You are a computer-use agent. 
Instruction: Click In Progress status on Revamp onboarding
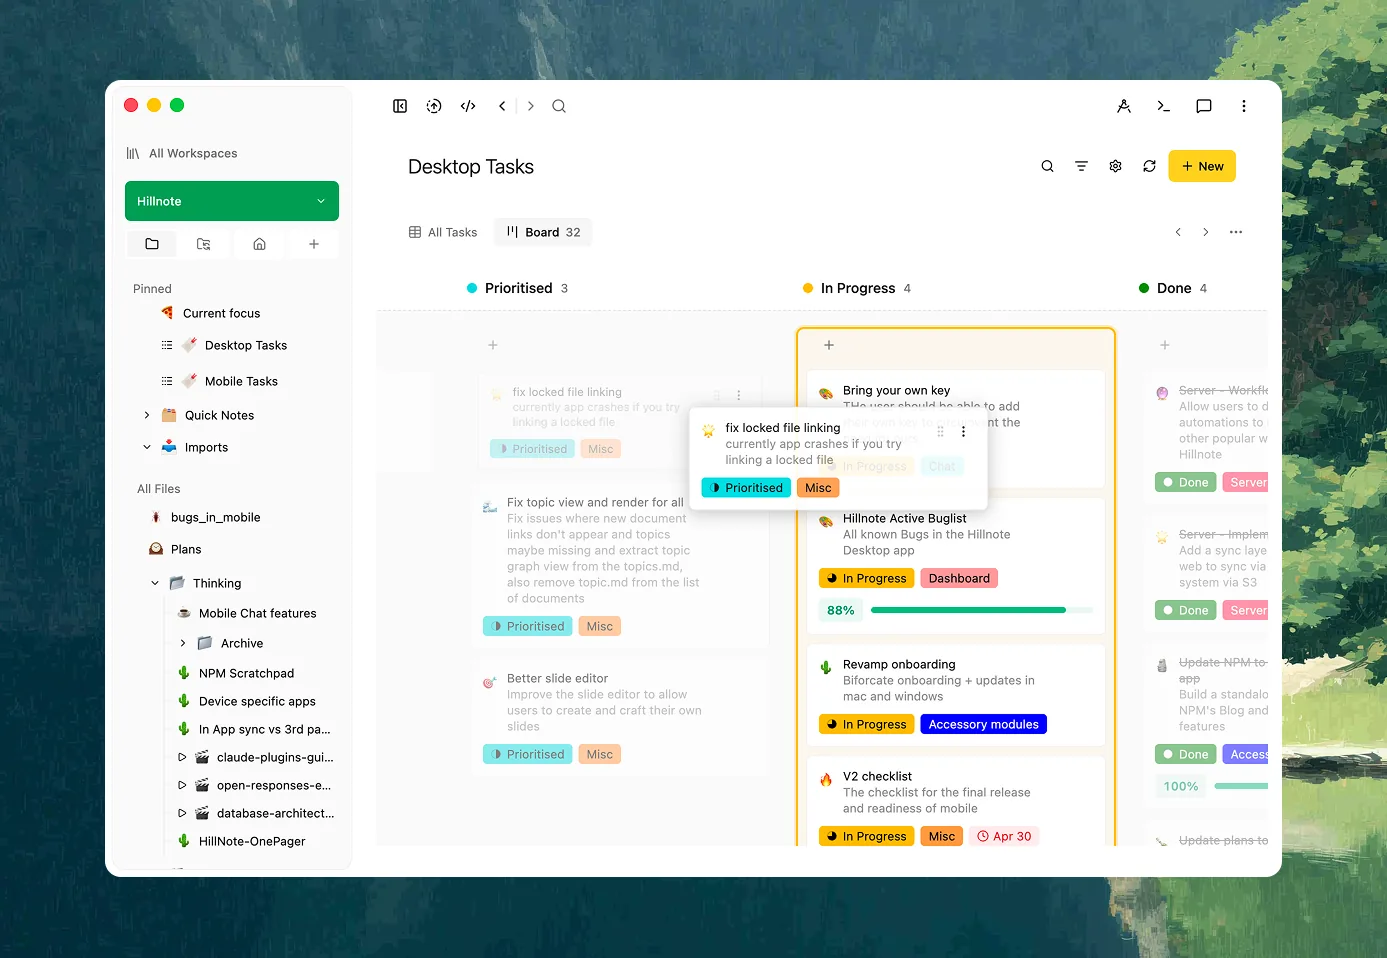pos(866,724)
